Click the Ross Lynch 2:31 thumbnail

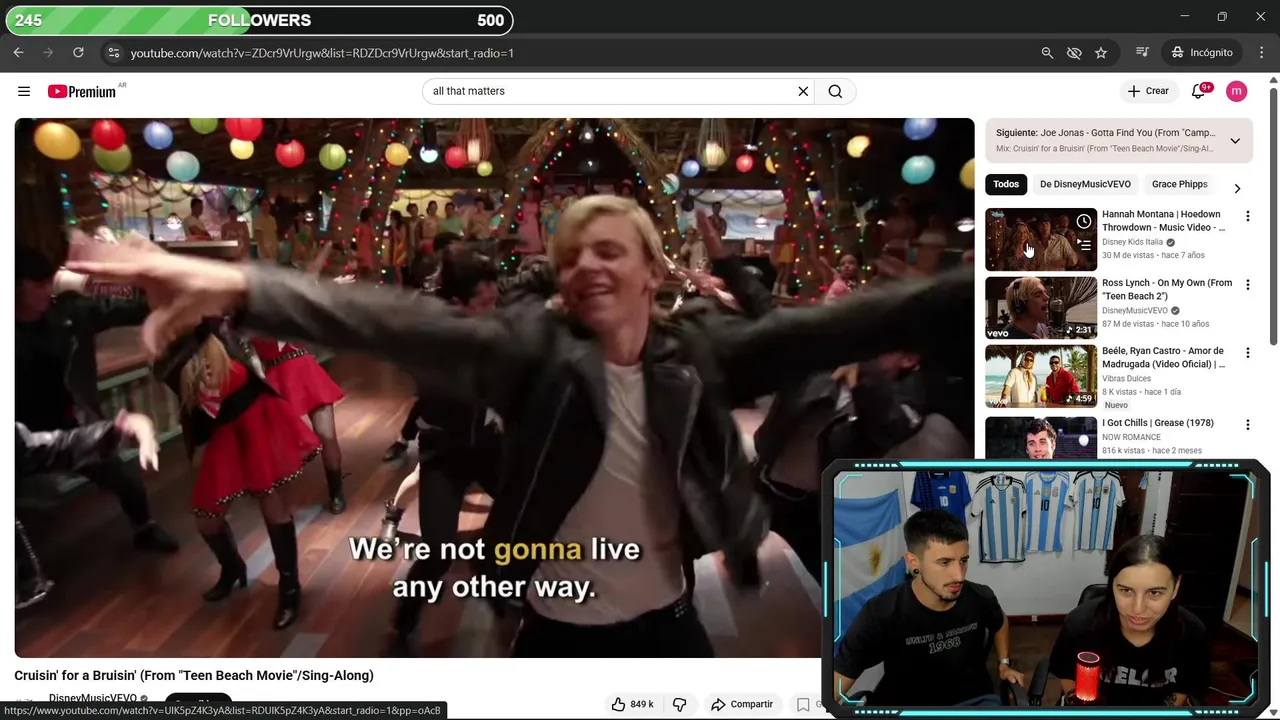[1041, 308]
